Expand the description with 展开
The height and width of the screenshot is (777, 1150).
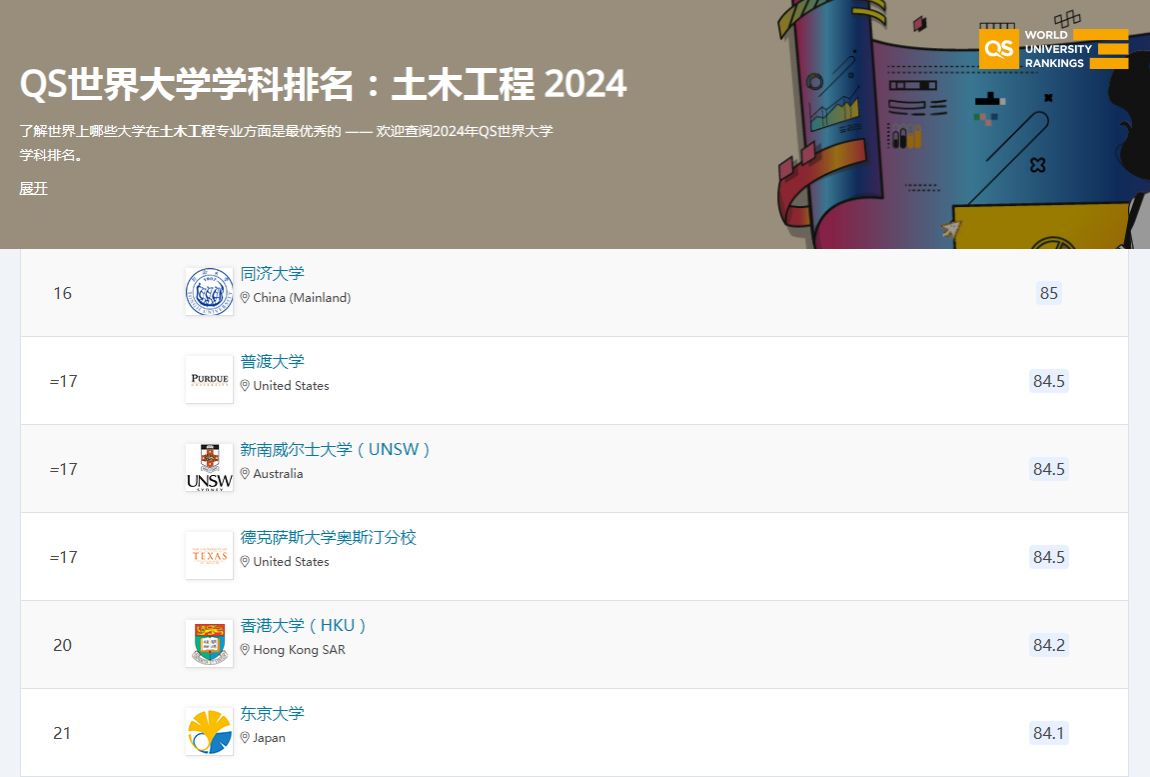33,189
